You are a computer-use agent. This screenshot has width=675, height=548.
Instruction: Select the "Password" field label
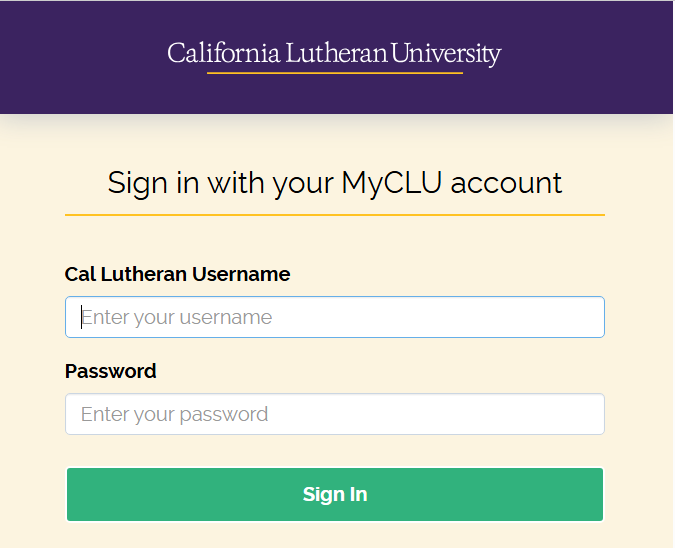(x=110, y=371)
